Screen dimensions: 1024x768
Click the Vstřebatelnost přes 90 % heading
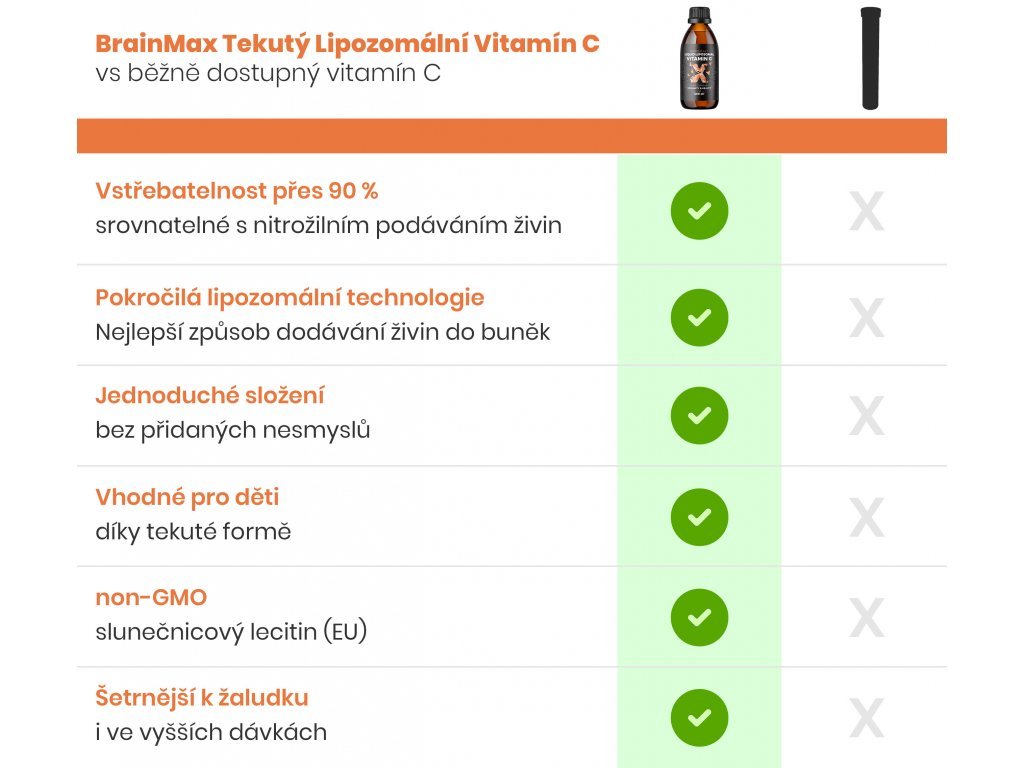(236, 191)
